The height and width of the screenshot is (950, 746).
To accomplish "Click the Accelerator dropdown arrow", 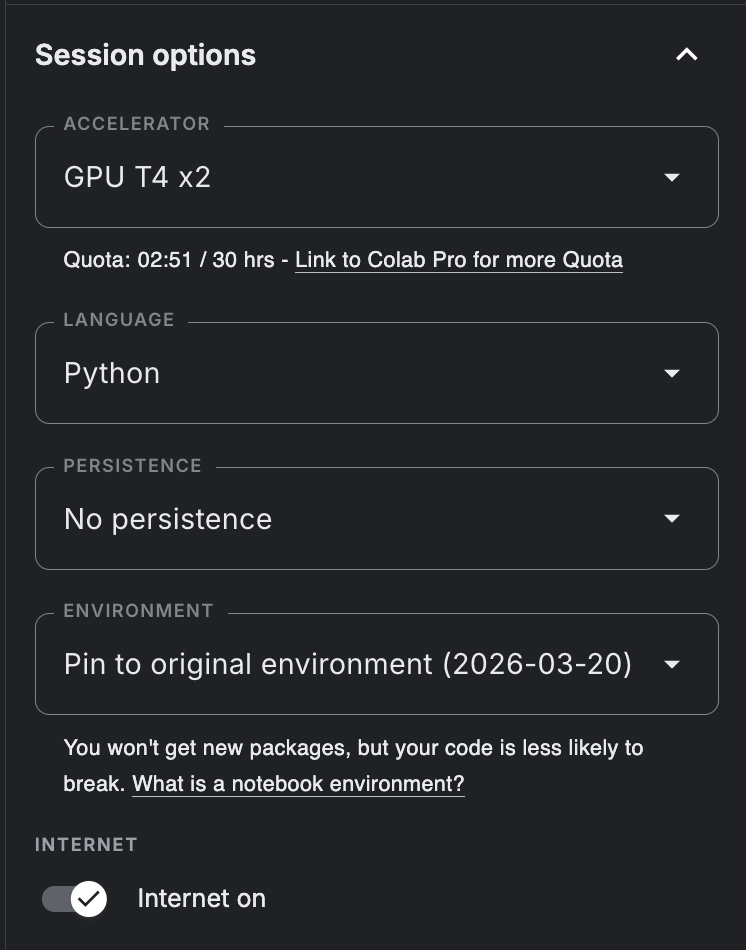I will point(672,178).
